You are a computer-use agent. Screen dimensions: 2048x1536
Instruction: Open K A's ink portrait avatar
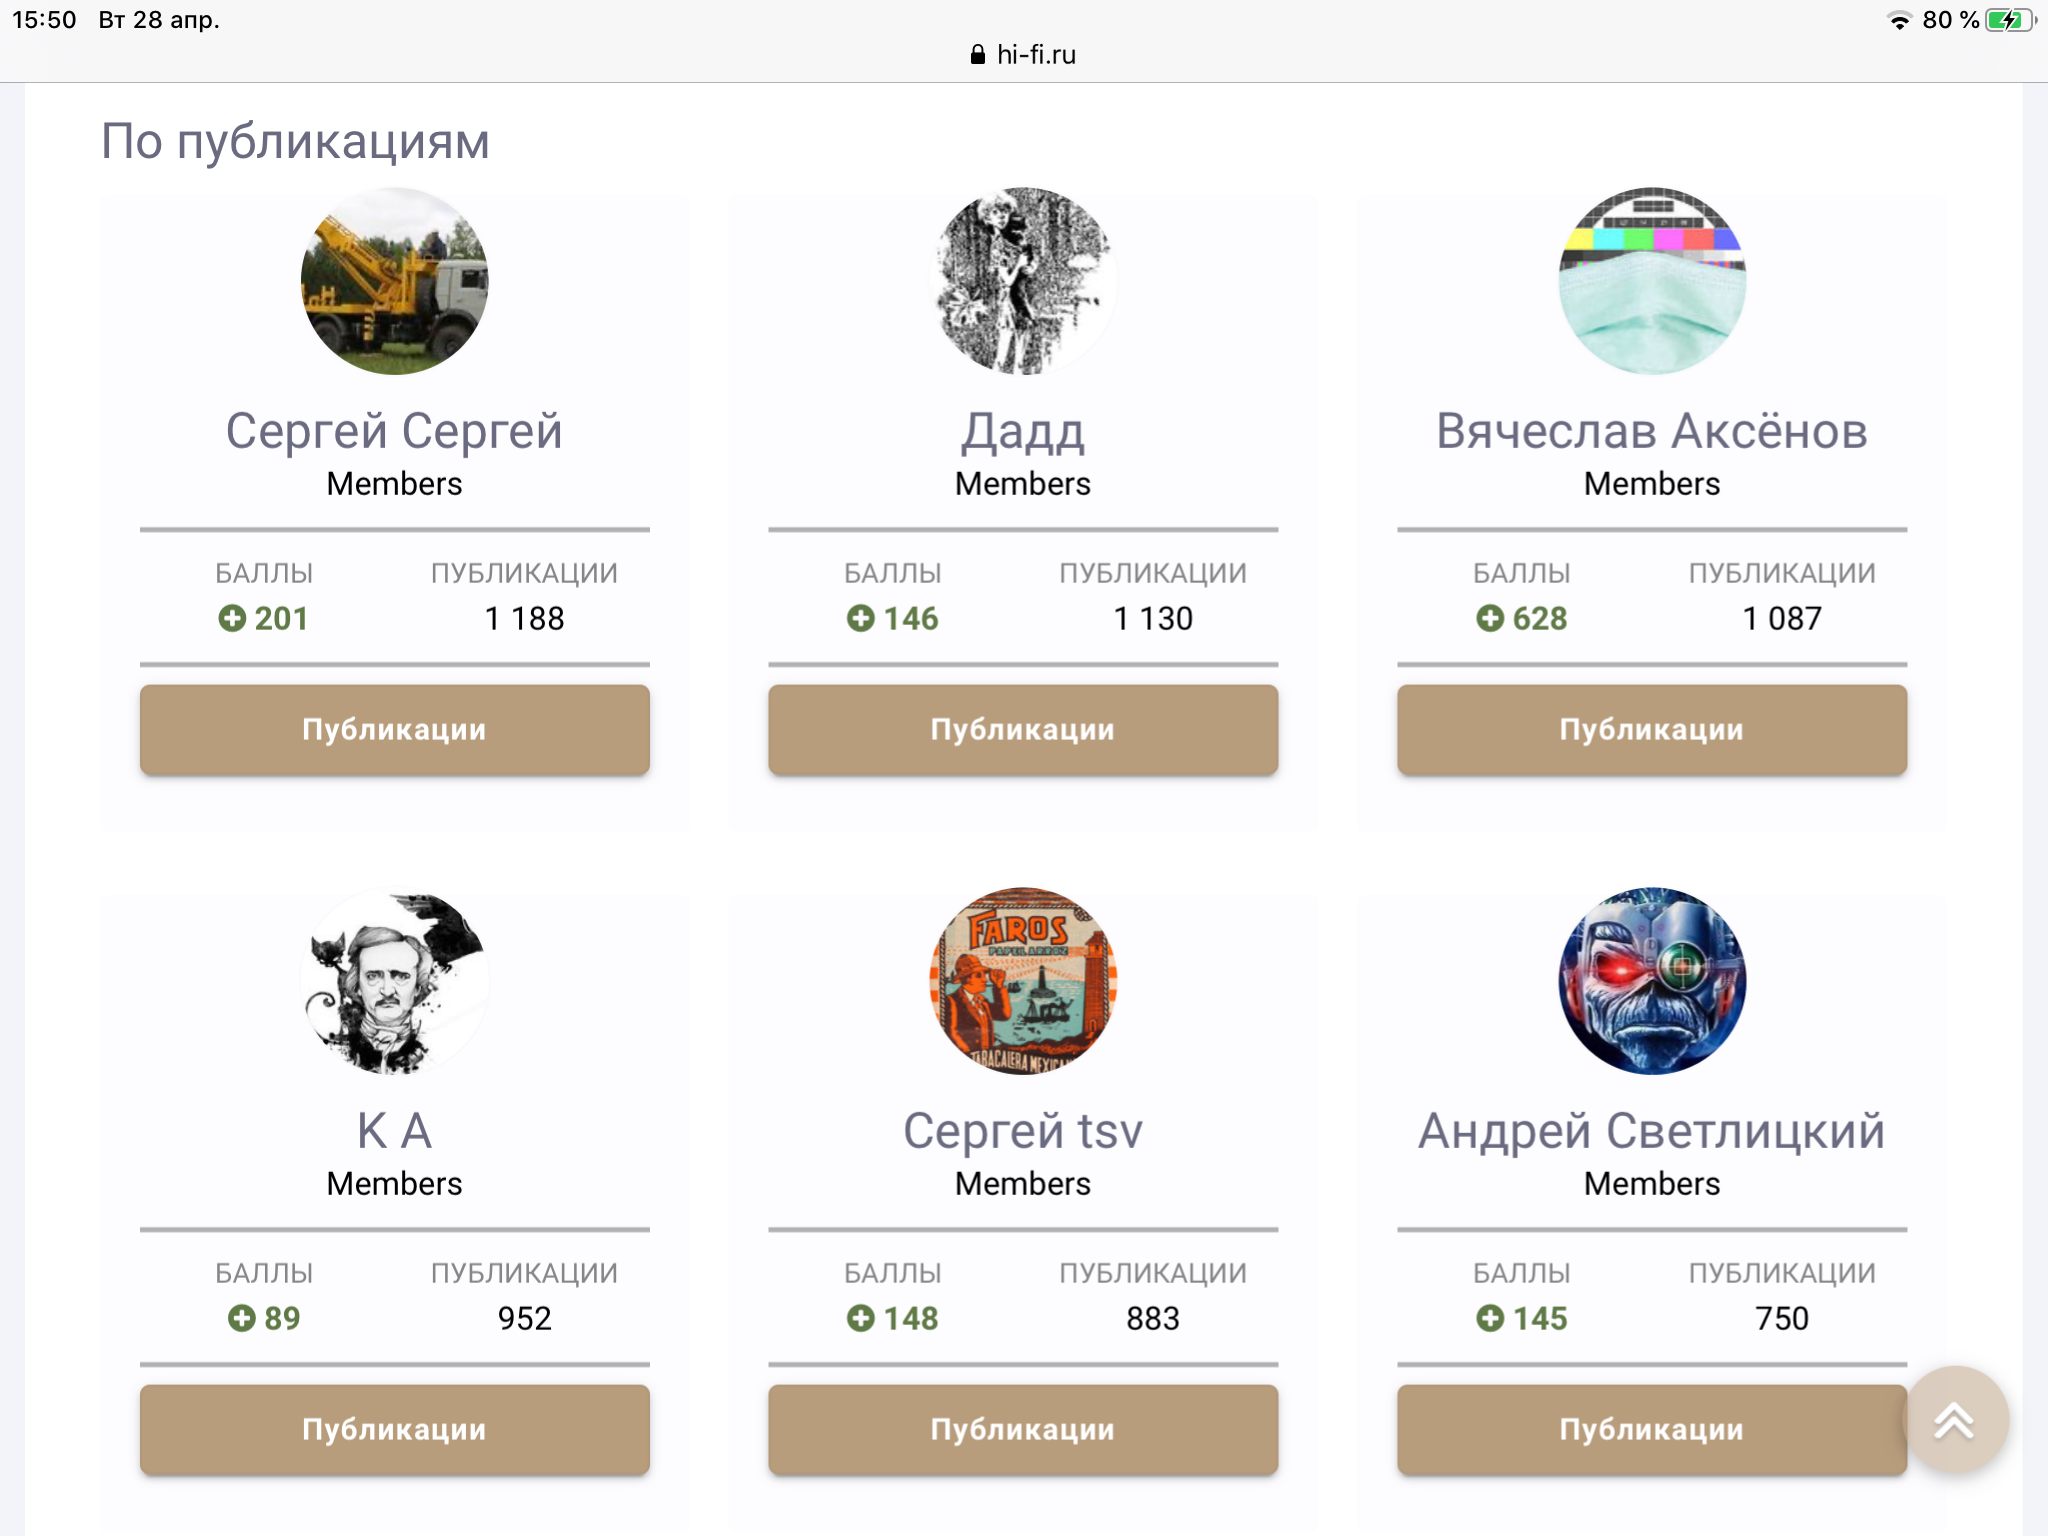(394, 981)
